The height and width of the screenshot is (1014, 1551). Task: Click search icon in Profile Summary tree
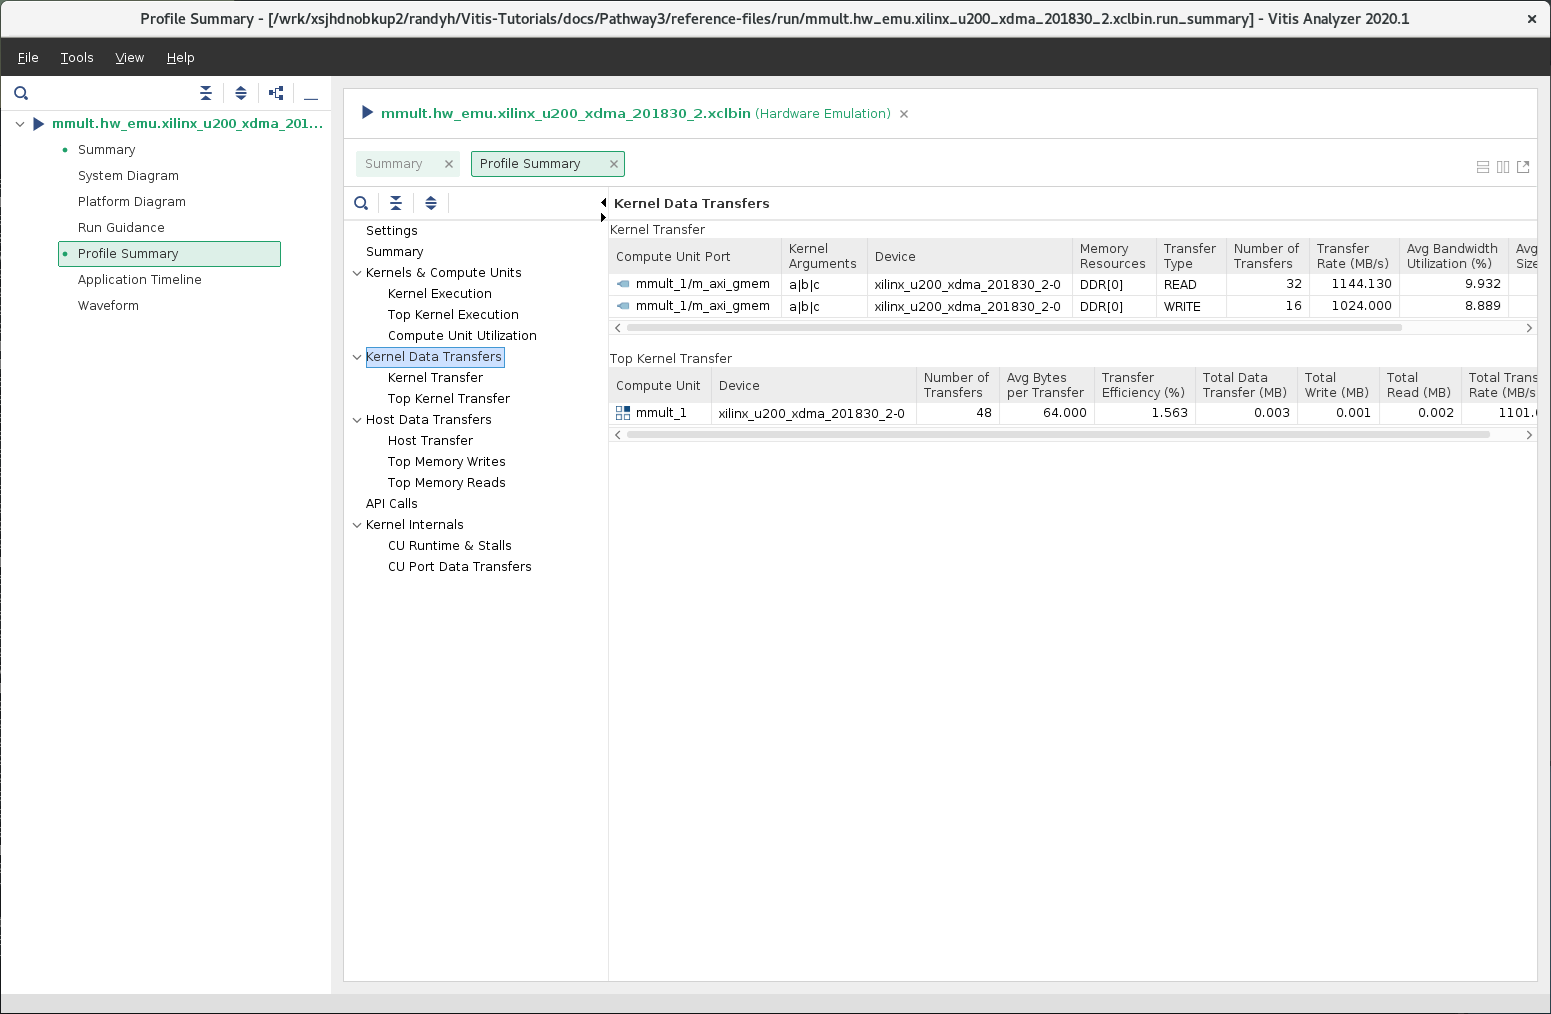pos(361,203)
